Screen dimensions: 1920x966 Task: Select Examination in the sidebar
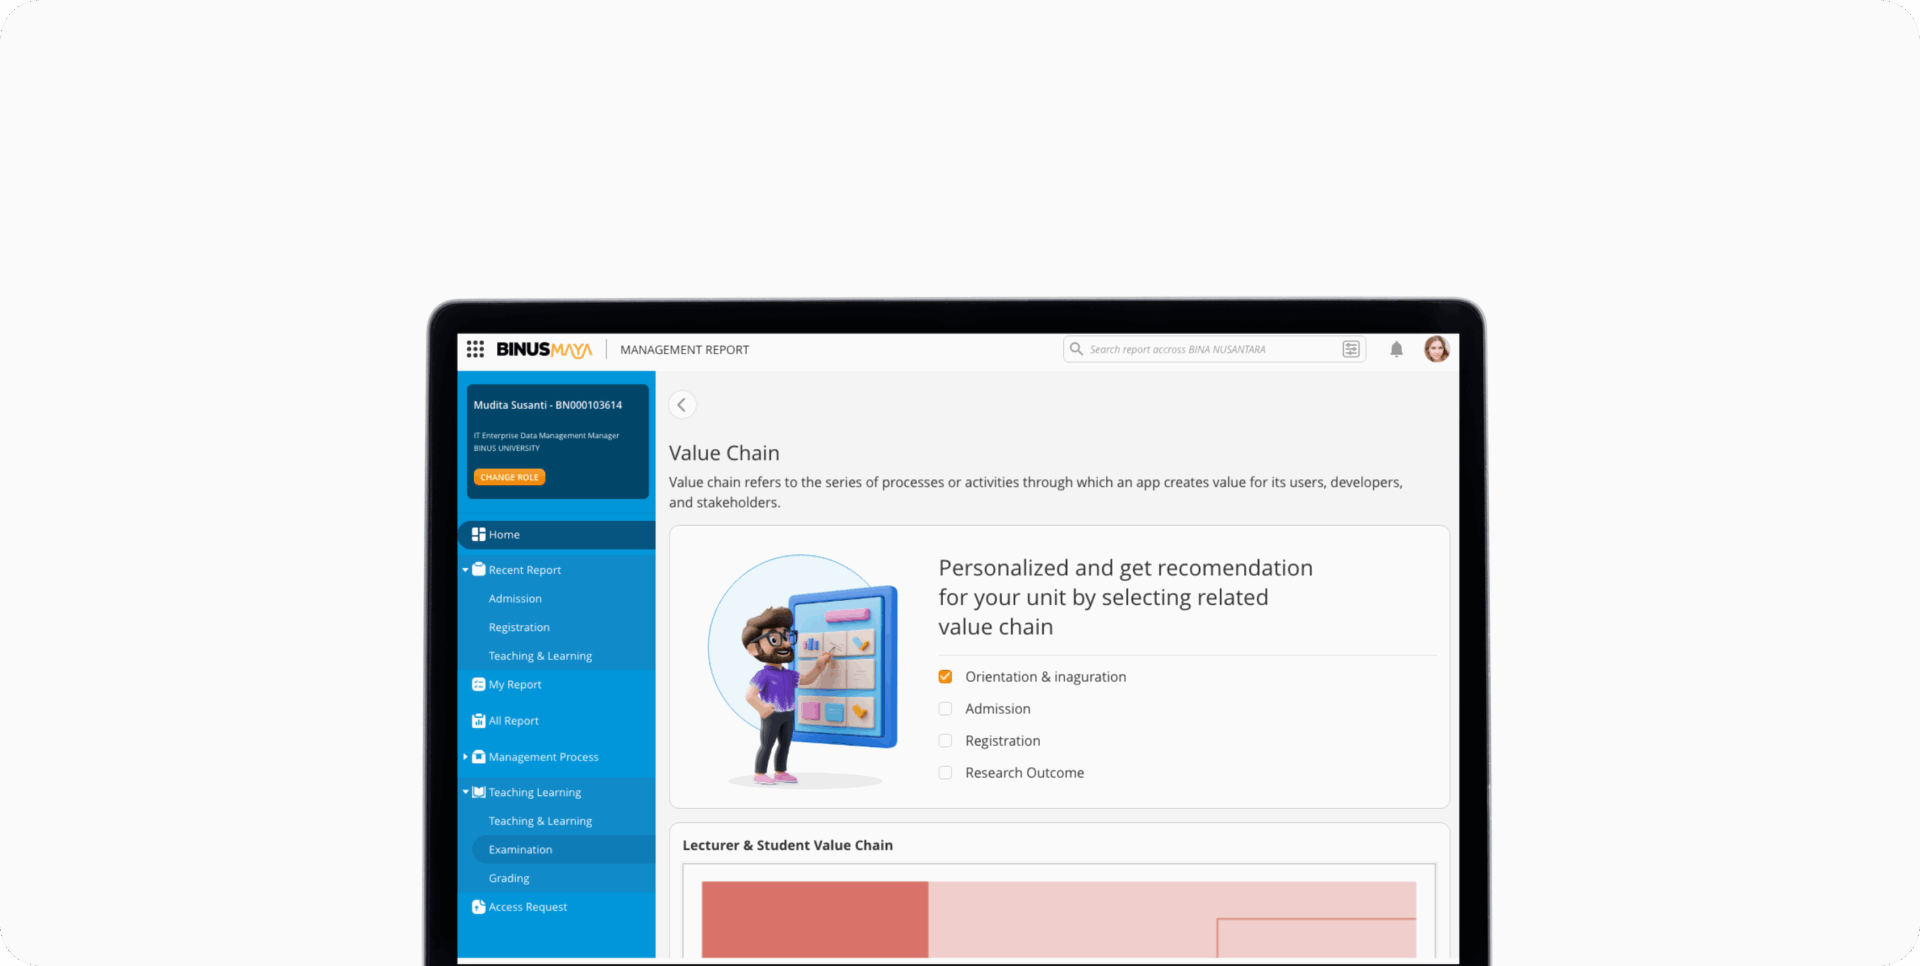click(x=520, y=850)
